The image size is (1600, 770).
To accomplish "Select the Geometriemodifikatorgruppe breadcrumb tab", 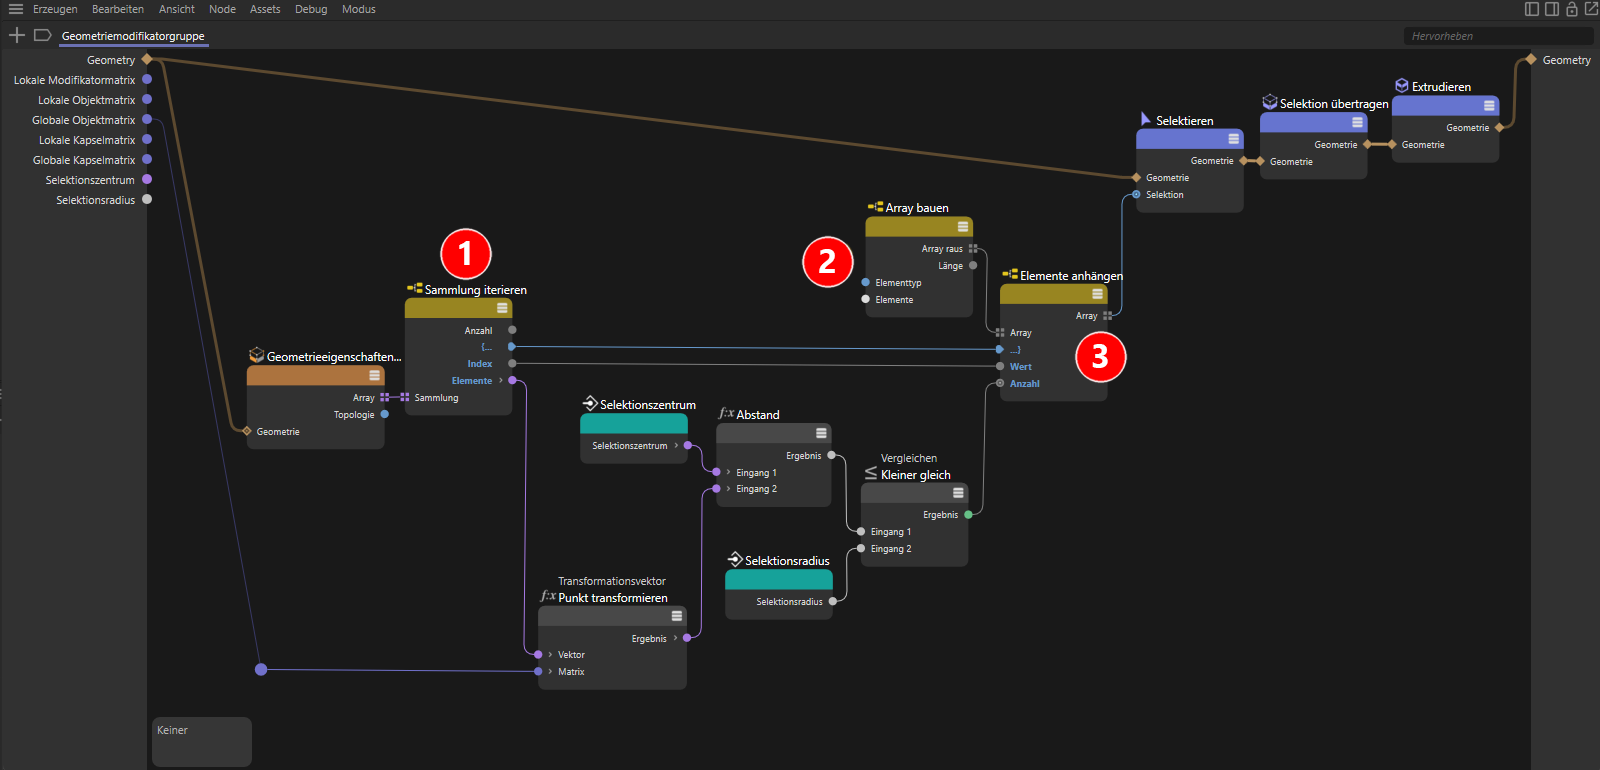I will [x=133, y=36].
